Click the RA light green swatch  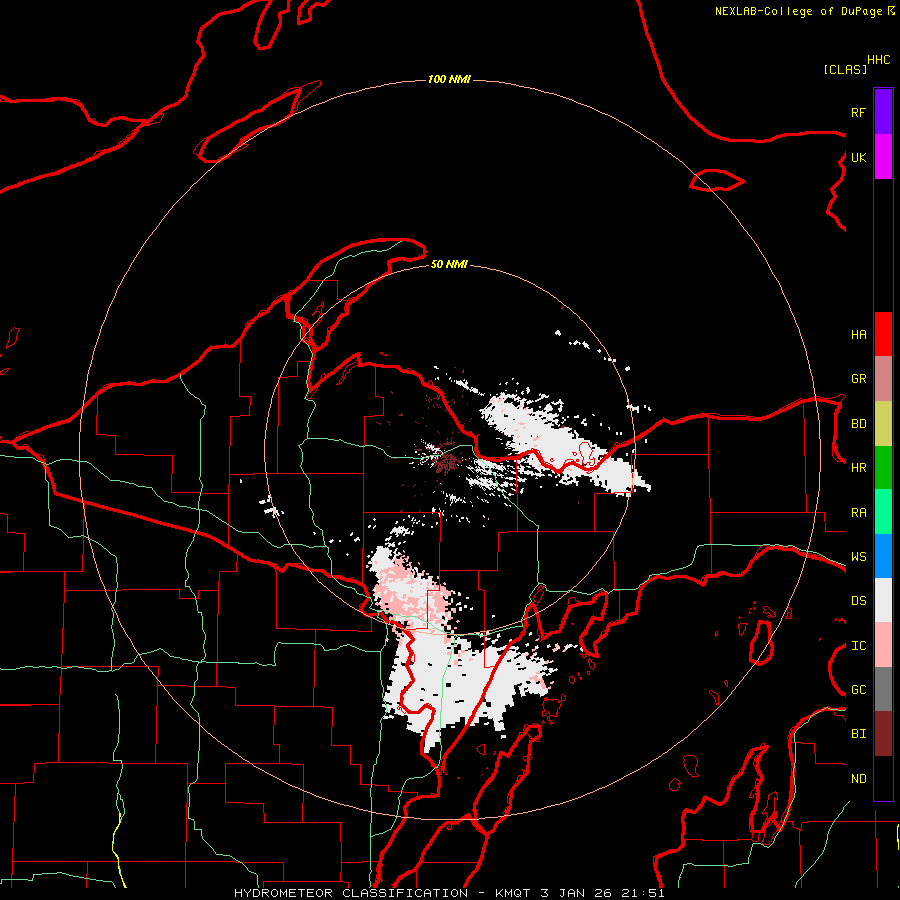883,512
